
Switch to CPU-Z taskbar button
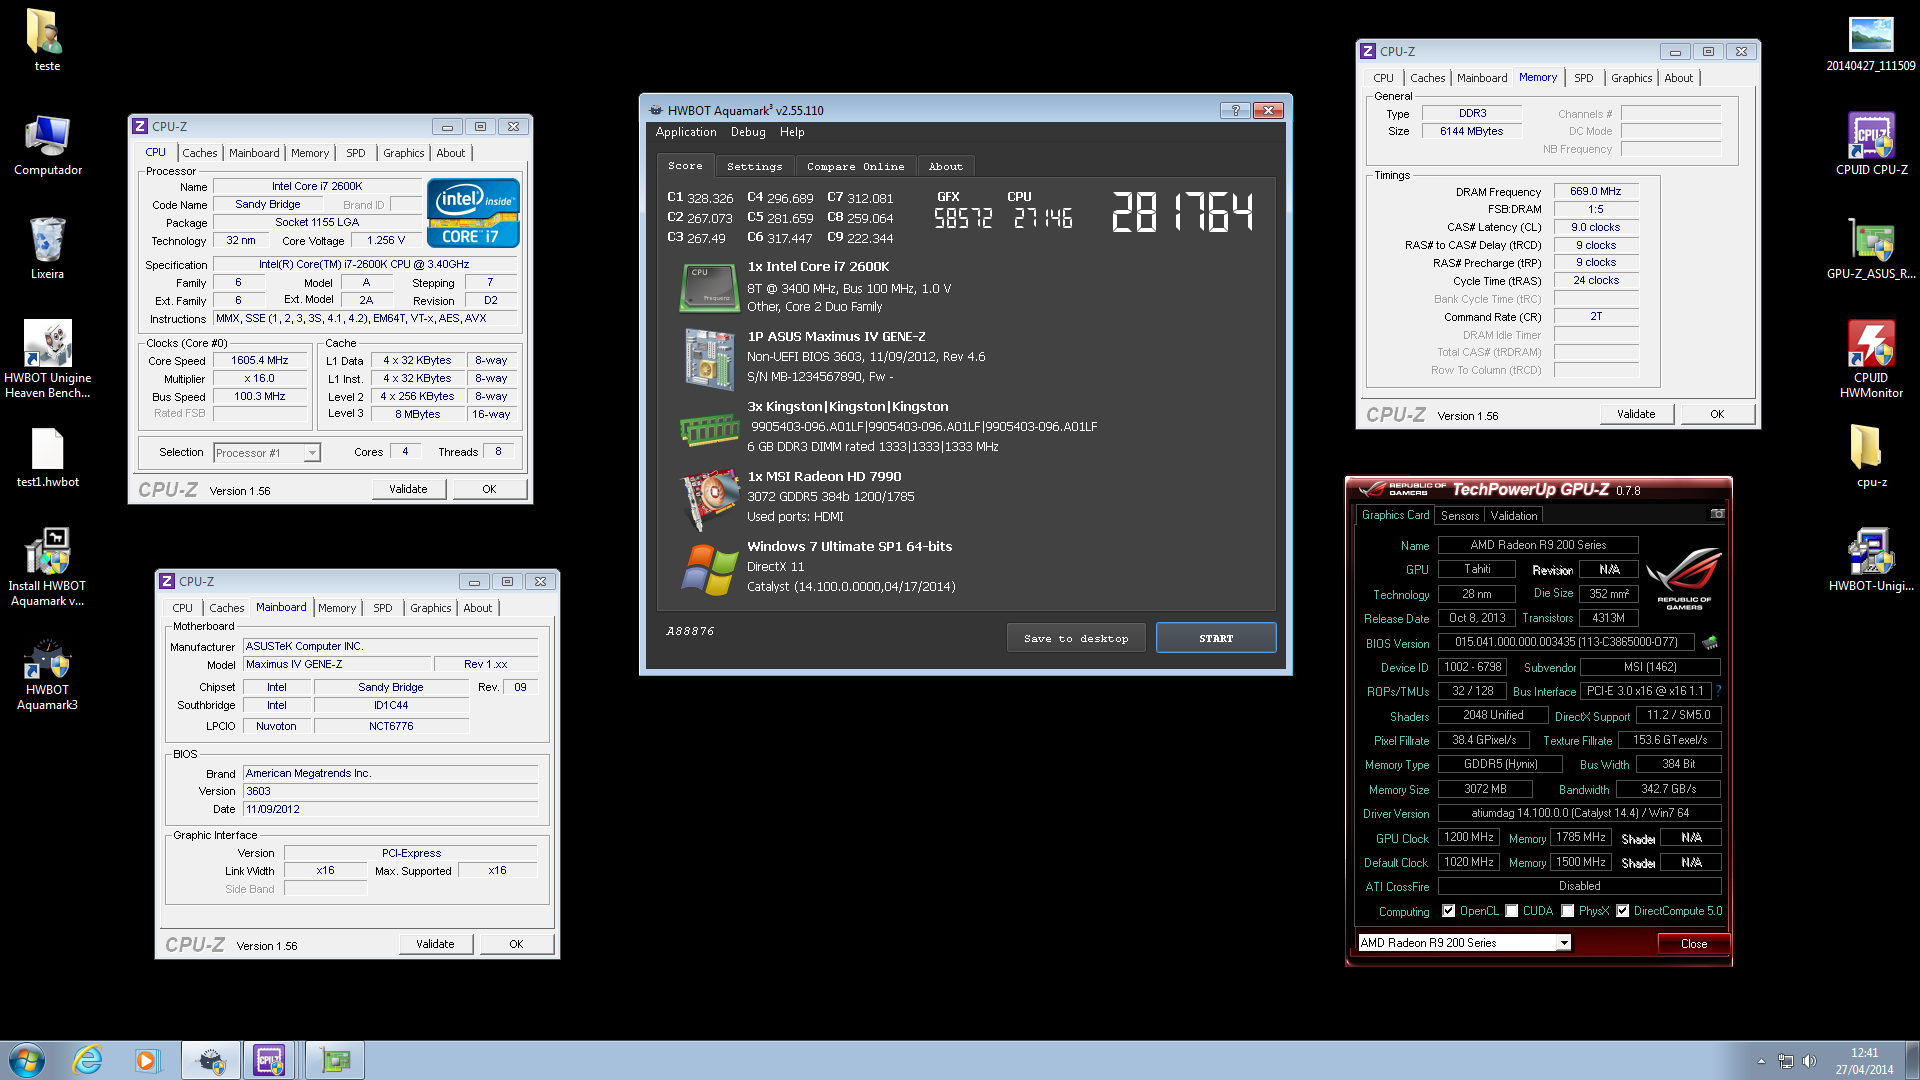(270, 1060)
